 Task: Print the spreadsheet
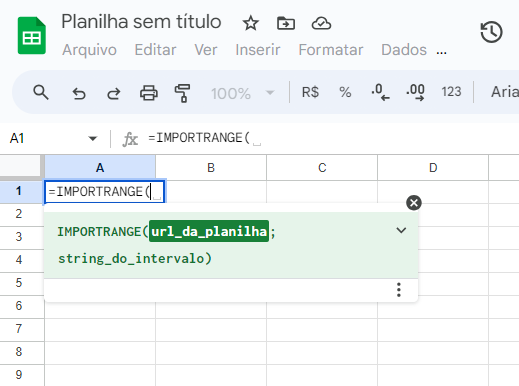148,93
